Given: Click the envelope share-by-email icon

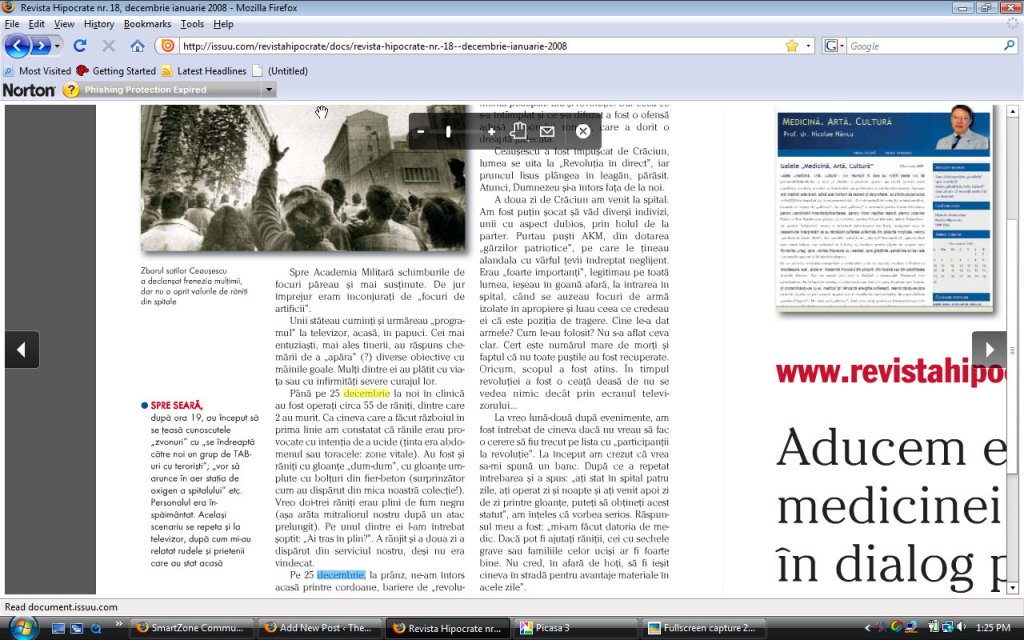Looking at the screenshot, I should [547, 131].
